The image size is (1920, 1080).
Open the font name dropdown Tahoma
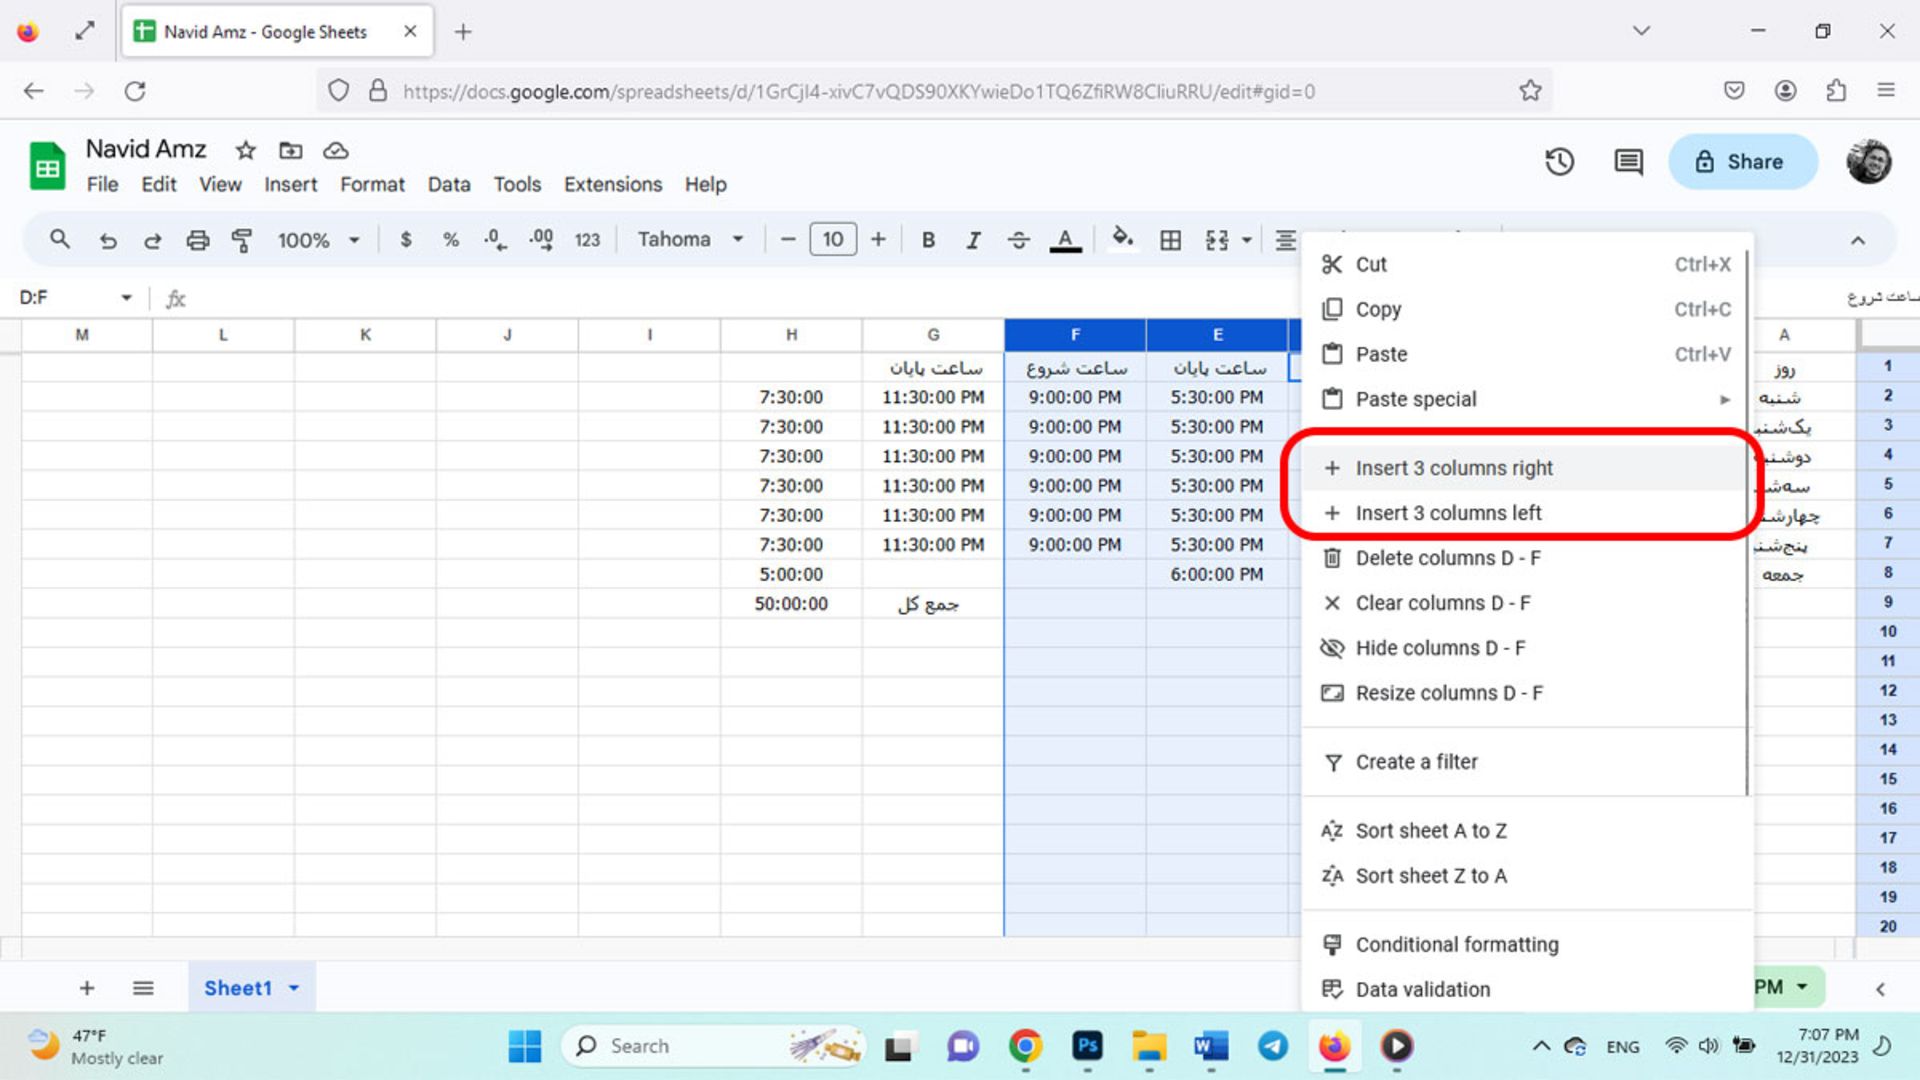click(x=687, y=239)
